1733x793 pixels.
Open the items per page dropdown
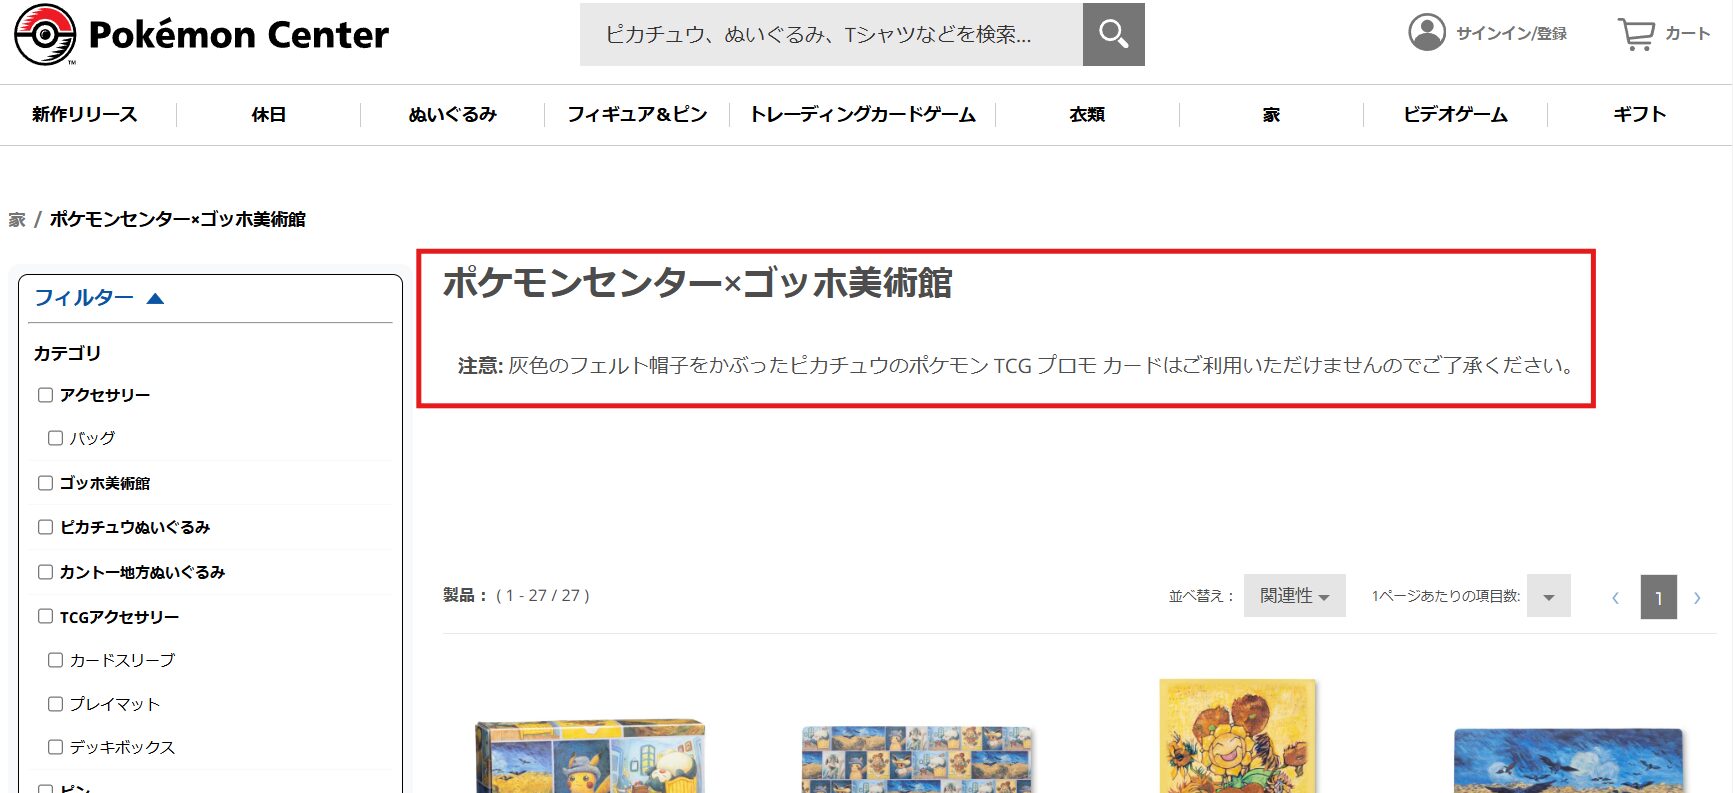[1548, 596]
